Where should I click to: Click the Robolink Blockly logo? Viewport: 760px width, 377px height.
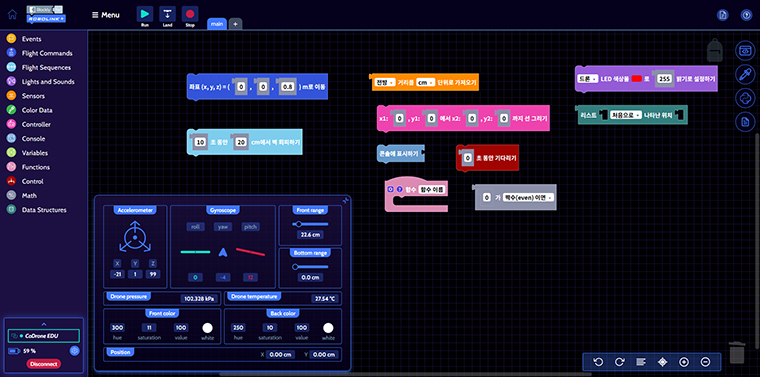[x=46, y=15]
